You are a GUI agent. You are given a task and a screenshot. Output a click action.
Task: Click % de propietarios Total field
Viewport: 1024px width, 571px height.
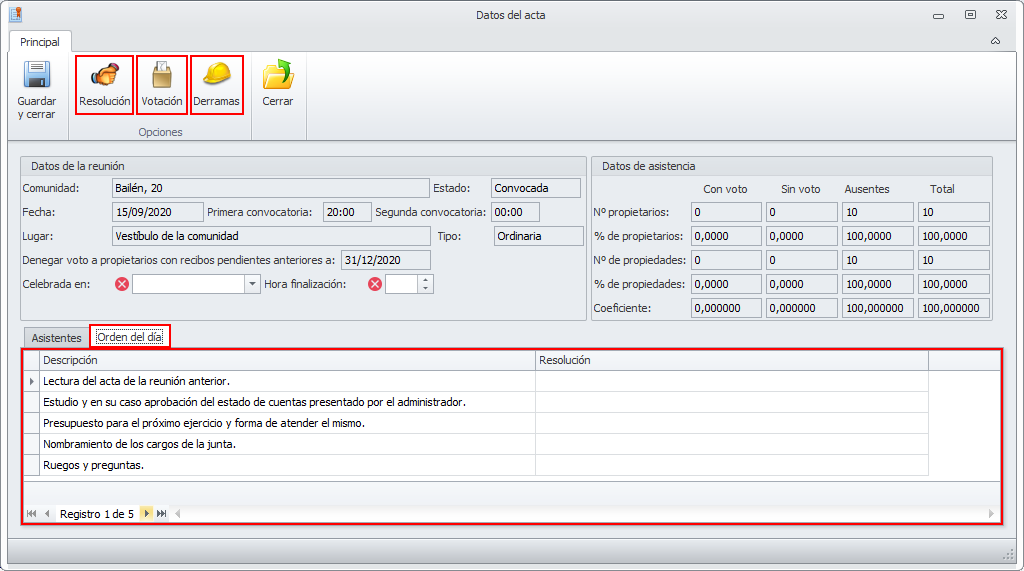(954, 236)
